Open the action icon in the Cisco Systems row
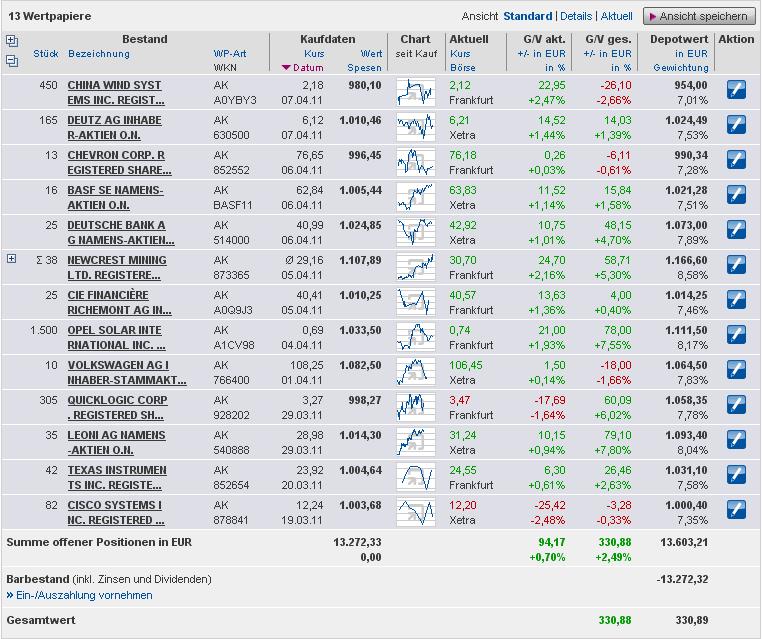This screenshot has height=639, width=762. 736,511
